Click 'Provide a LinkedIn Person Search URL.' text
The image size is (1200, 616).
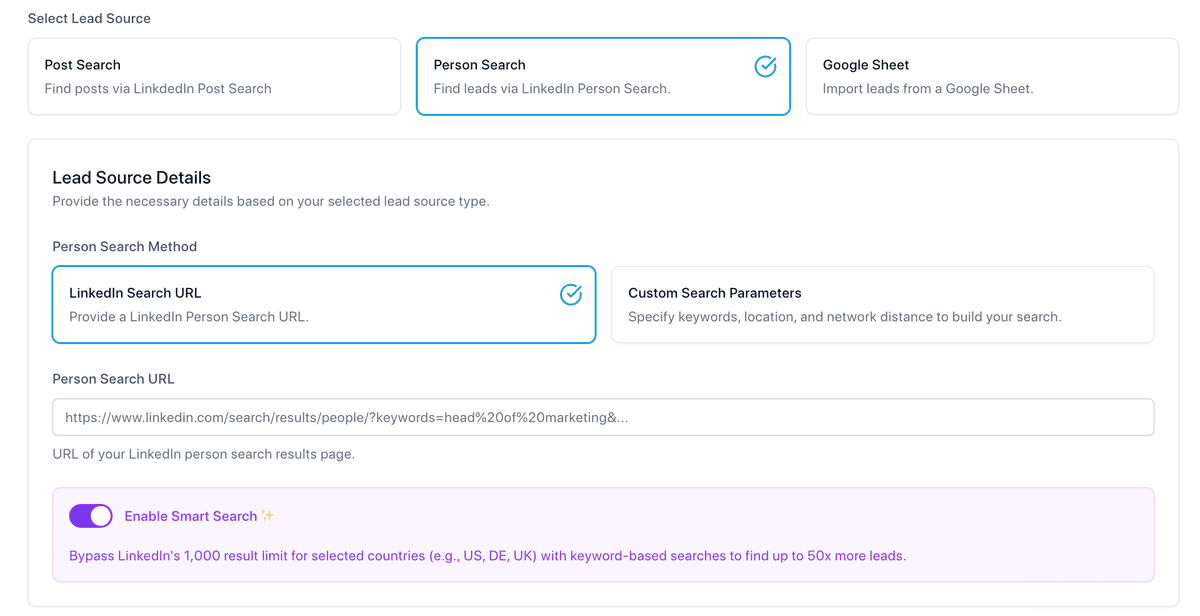[x=189, y=317]
